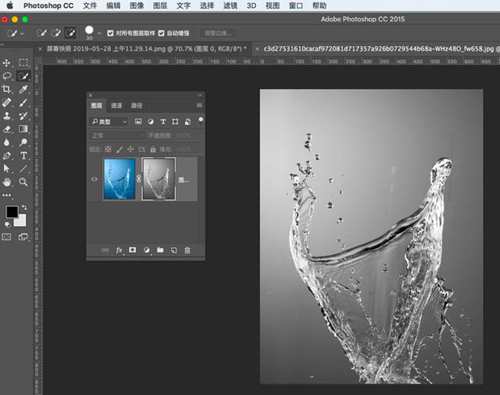Select the Zoom tool in toolbox

(23, 182)
